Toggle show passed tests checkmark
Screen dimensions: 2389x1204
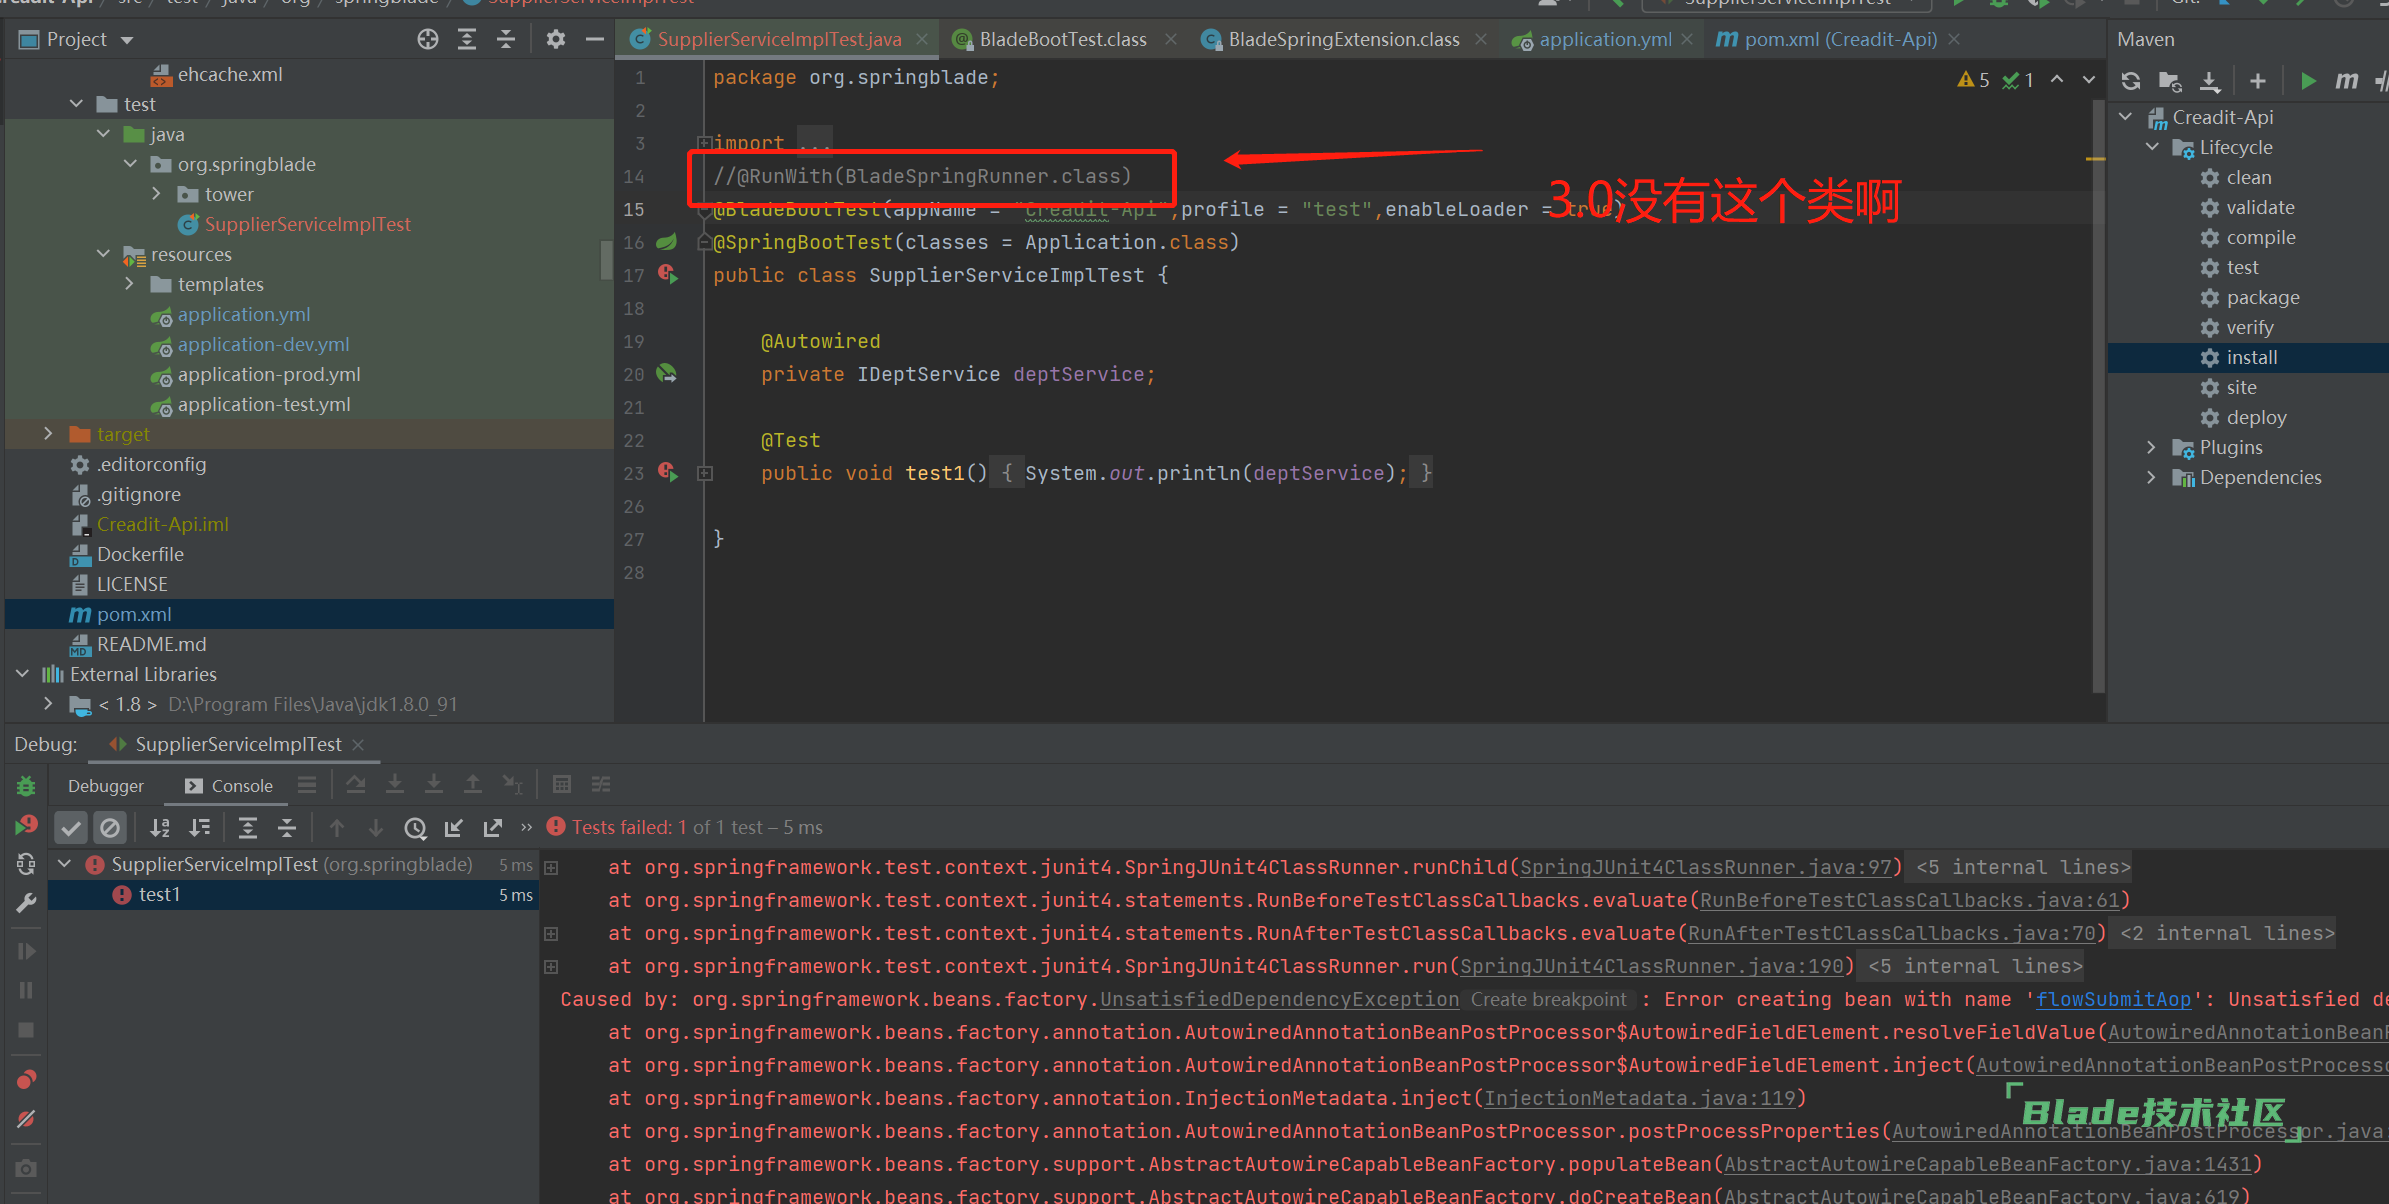coord(71,827)
